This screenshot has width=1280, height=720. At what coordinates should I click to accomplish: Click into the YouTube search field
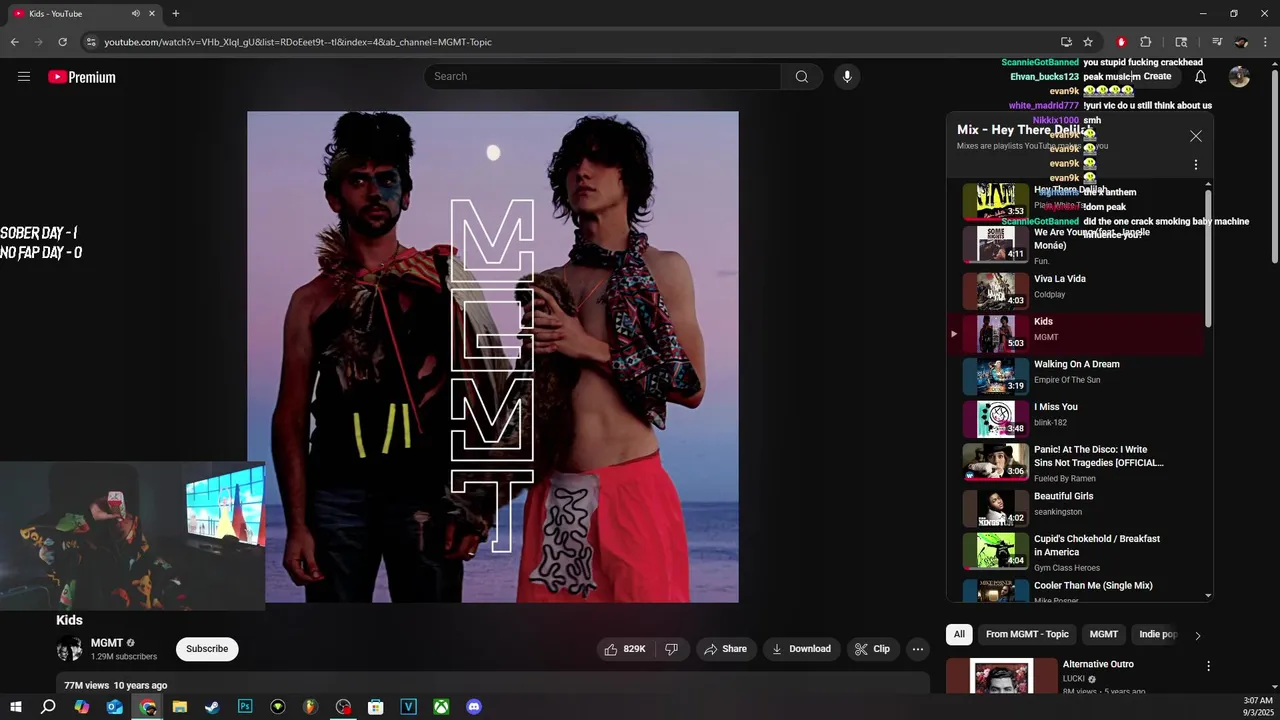603,77
